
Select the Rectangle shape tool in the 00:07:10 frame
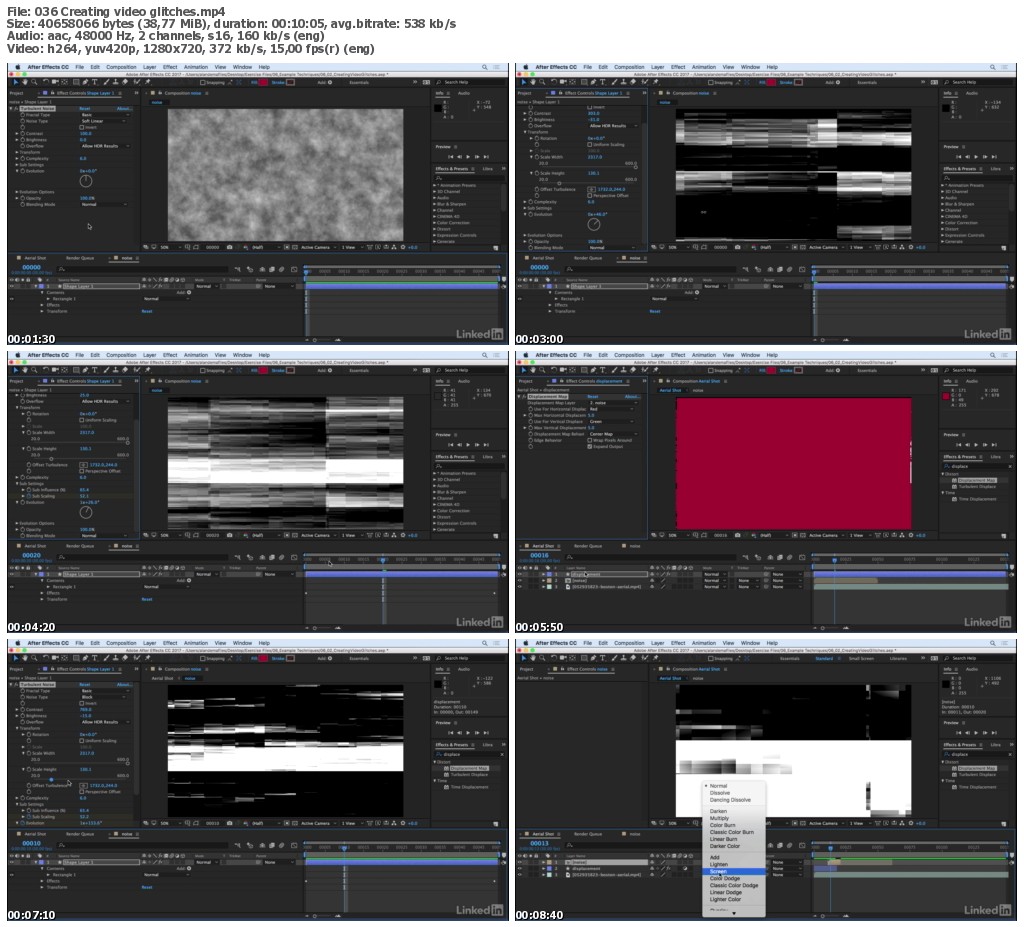[x=75, y=659]
